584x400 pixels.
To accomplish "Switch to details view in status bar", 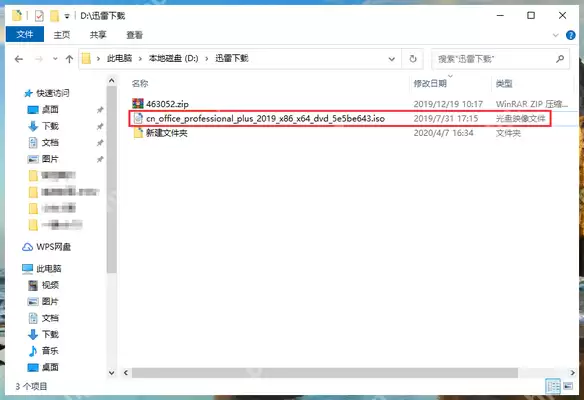I will (x=553, y=386).
